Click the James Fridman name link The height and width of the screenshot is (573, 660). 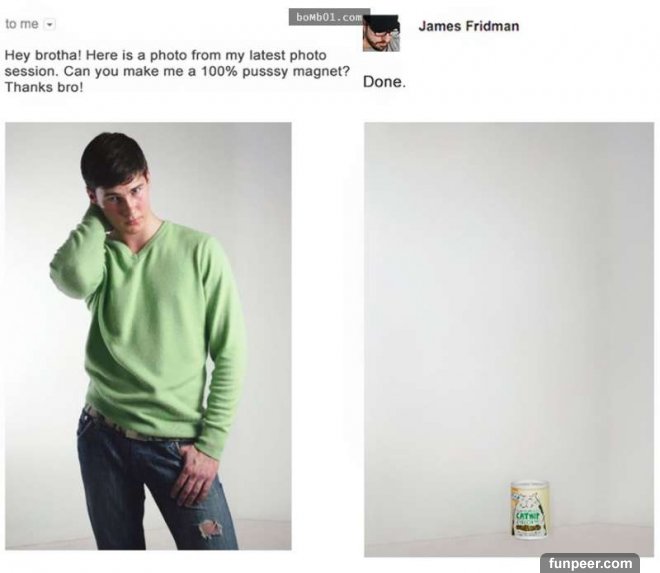click(468, 26)
